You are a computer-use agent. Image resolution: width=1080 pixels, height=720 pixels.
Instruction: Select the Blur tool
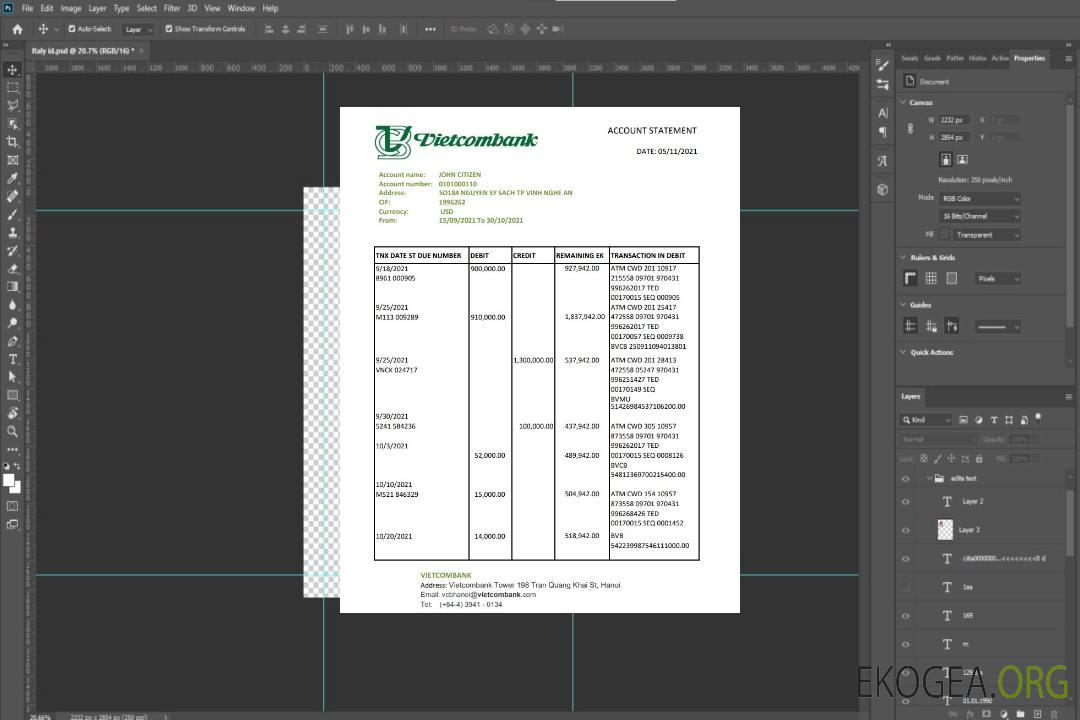(12, 305)
